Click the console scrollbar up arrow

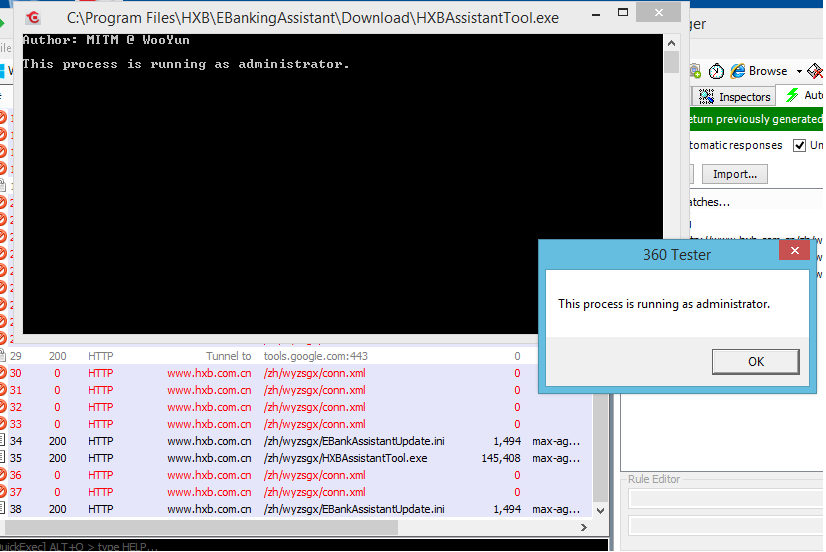[671, 43]
